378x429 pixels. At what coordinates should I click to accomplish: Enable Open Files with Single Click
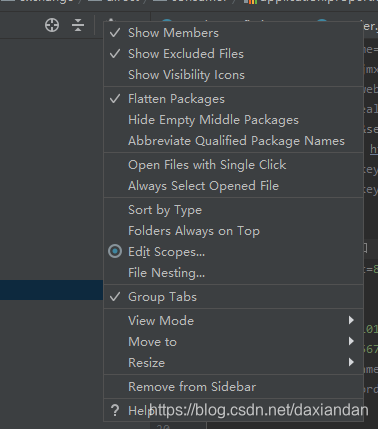click(x=233, y=165)
